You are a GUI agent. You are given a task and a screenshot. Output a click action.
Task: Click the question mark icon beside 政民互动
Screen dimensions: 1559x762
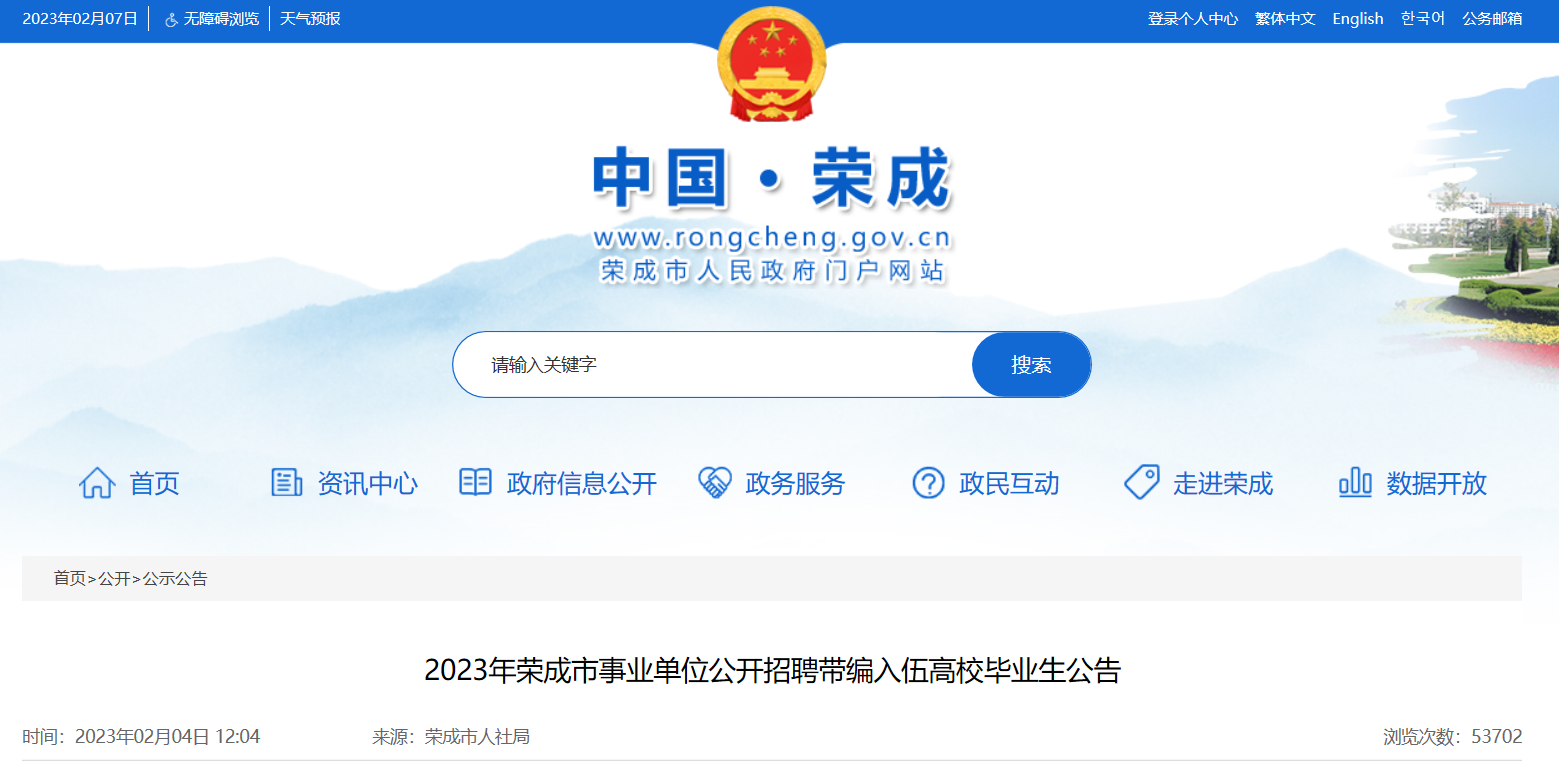coord(928,483)
